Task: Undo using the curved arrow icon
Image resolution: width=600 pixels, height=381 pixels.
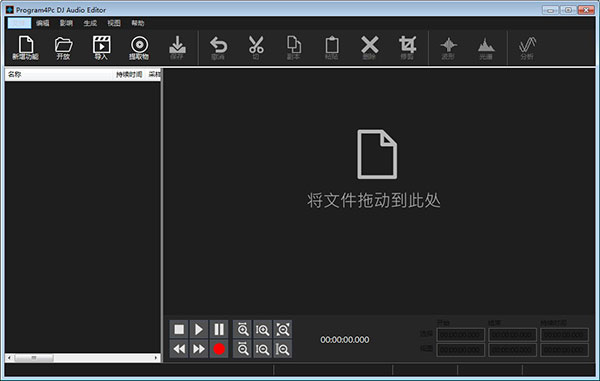Action: (218, 48)
